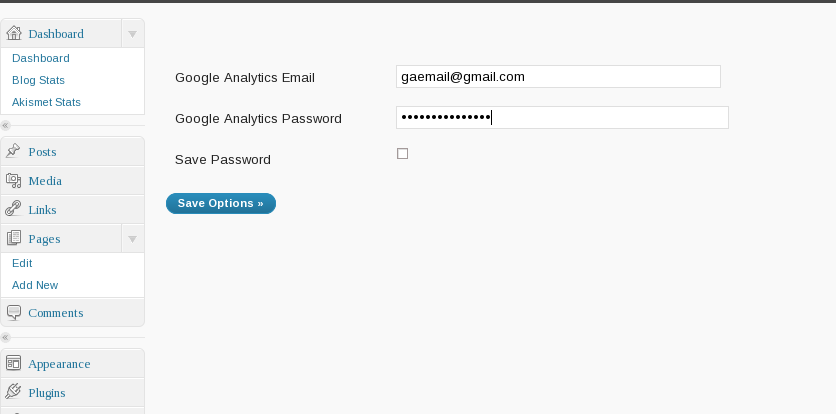Viewport: 836px width, 414px height.
Task: Open the Edit pages link
Action: [22, 263]
